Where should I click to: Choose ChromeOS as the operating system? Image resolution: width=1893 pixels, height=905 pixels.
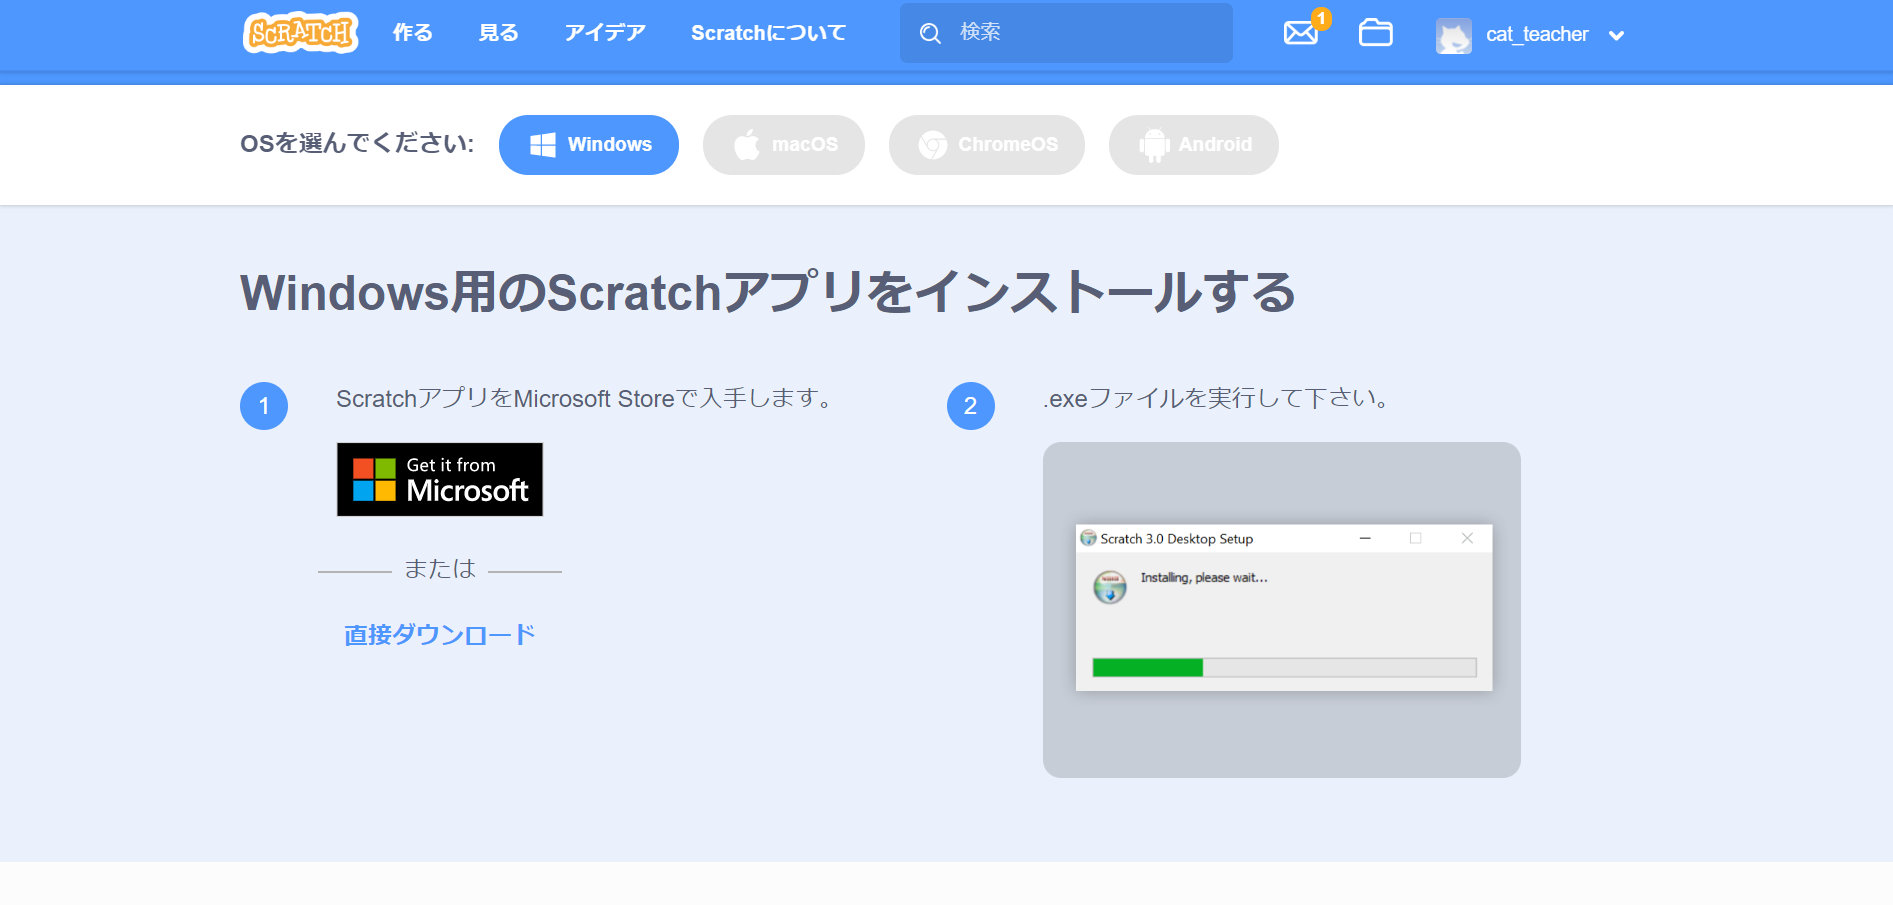point(987,145)
